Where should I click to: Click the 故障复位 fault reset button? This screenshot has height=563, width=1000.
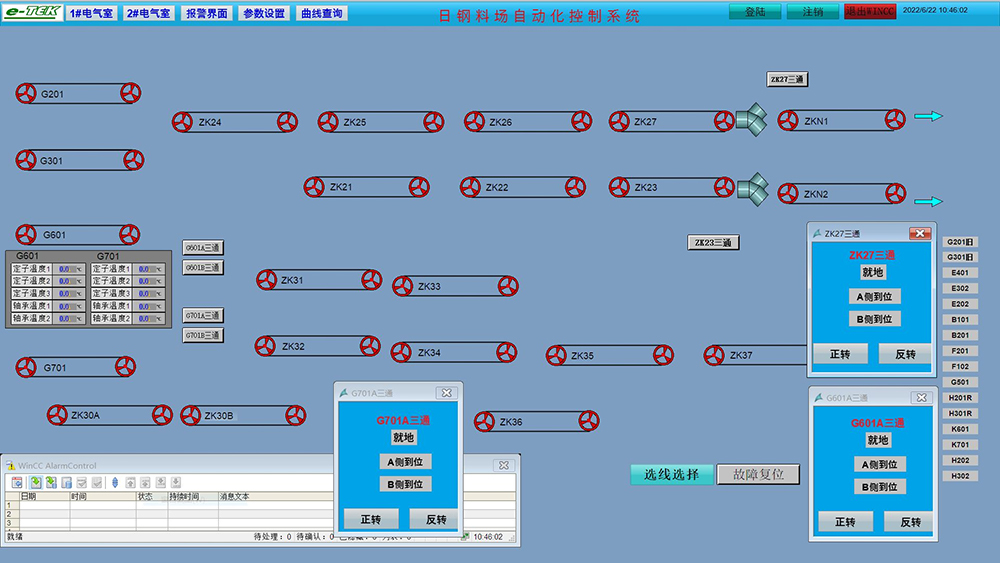(x=758, y=474)
